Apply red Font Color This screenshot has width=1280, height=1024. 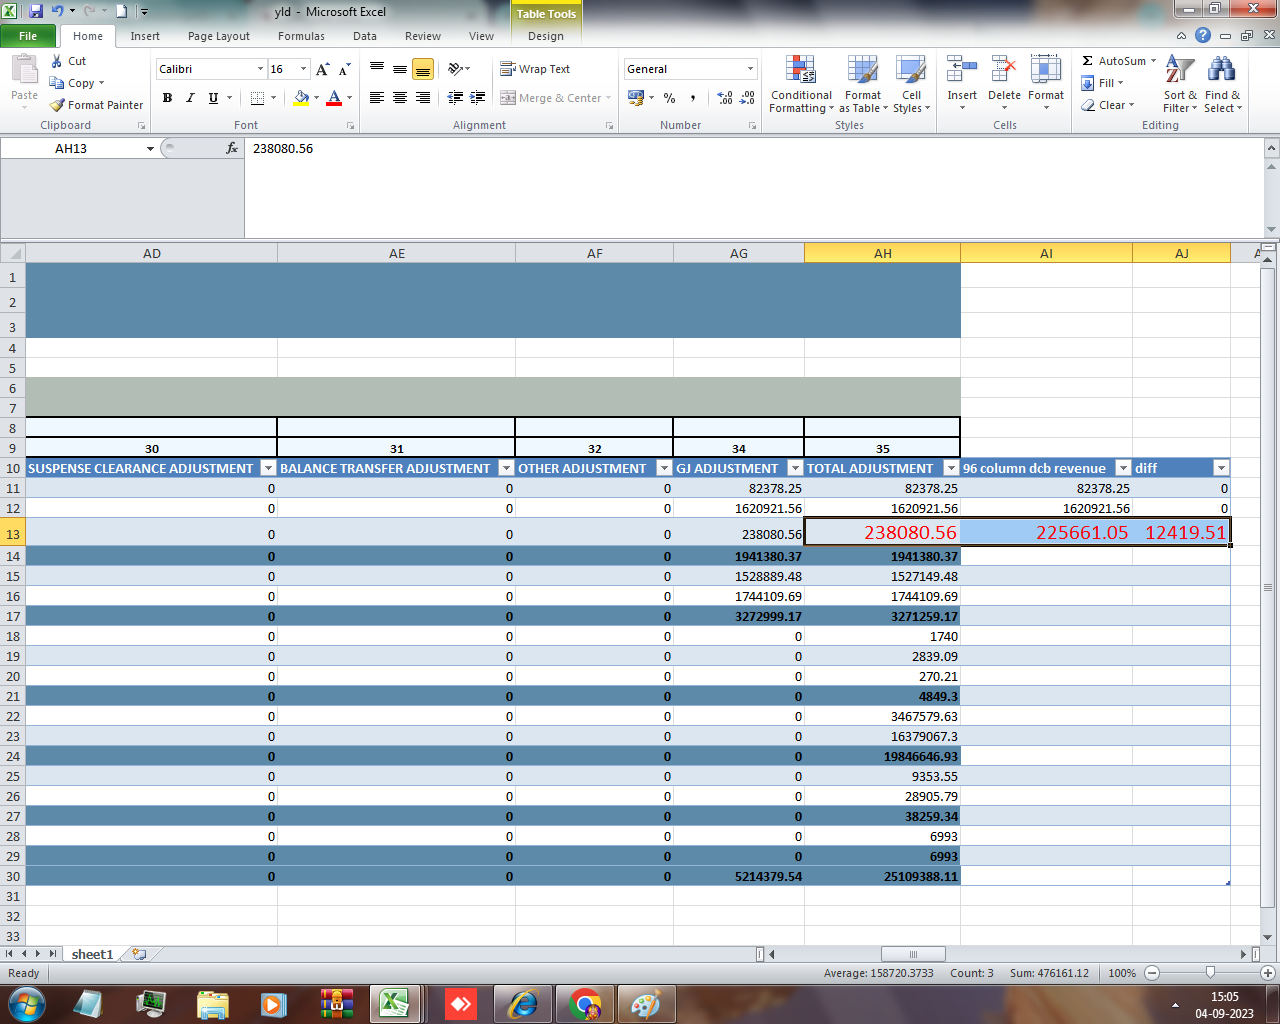pos(334,98)
